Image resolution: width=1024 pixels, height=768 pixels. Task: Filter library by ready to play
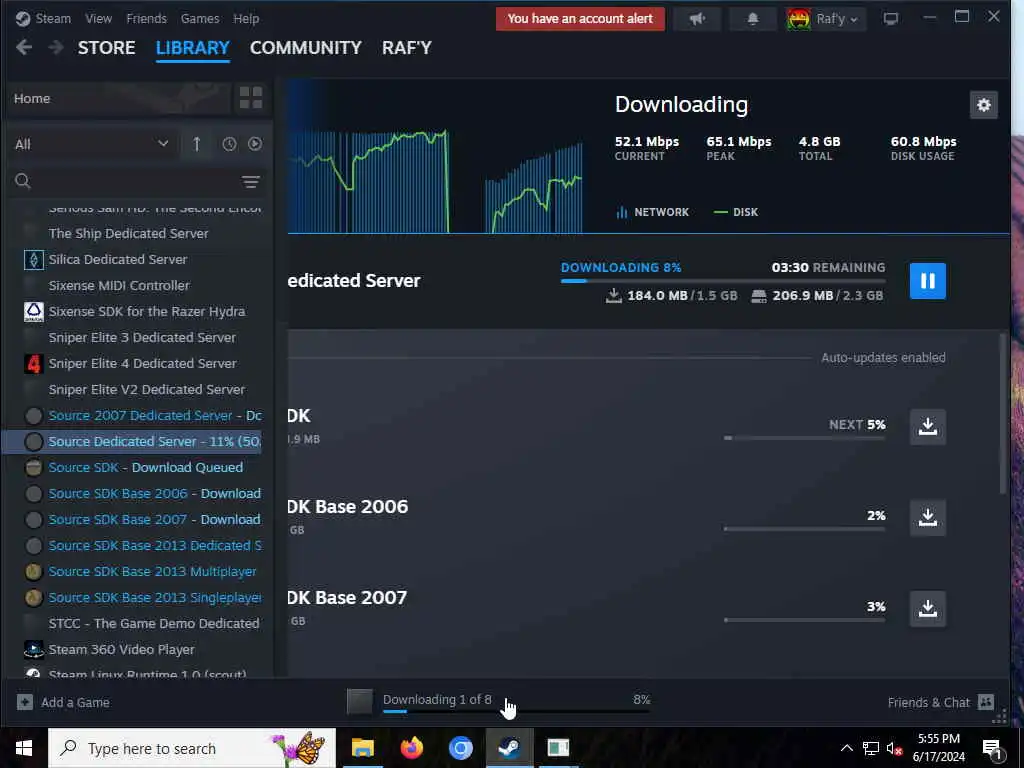[x=255, y=144]
